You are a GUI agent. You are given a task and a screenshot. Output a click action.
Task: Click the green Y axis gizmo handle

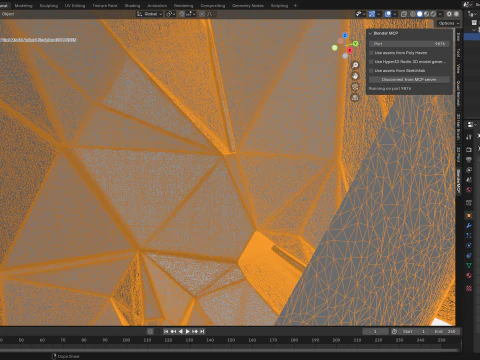point(355,44)
